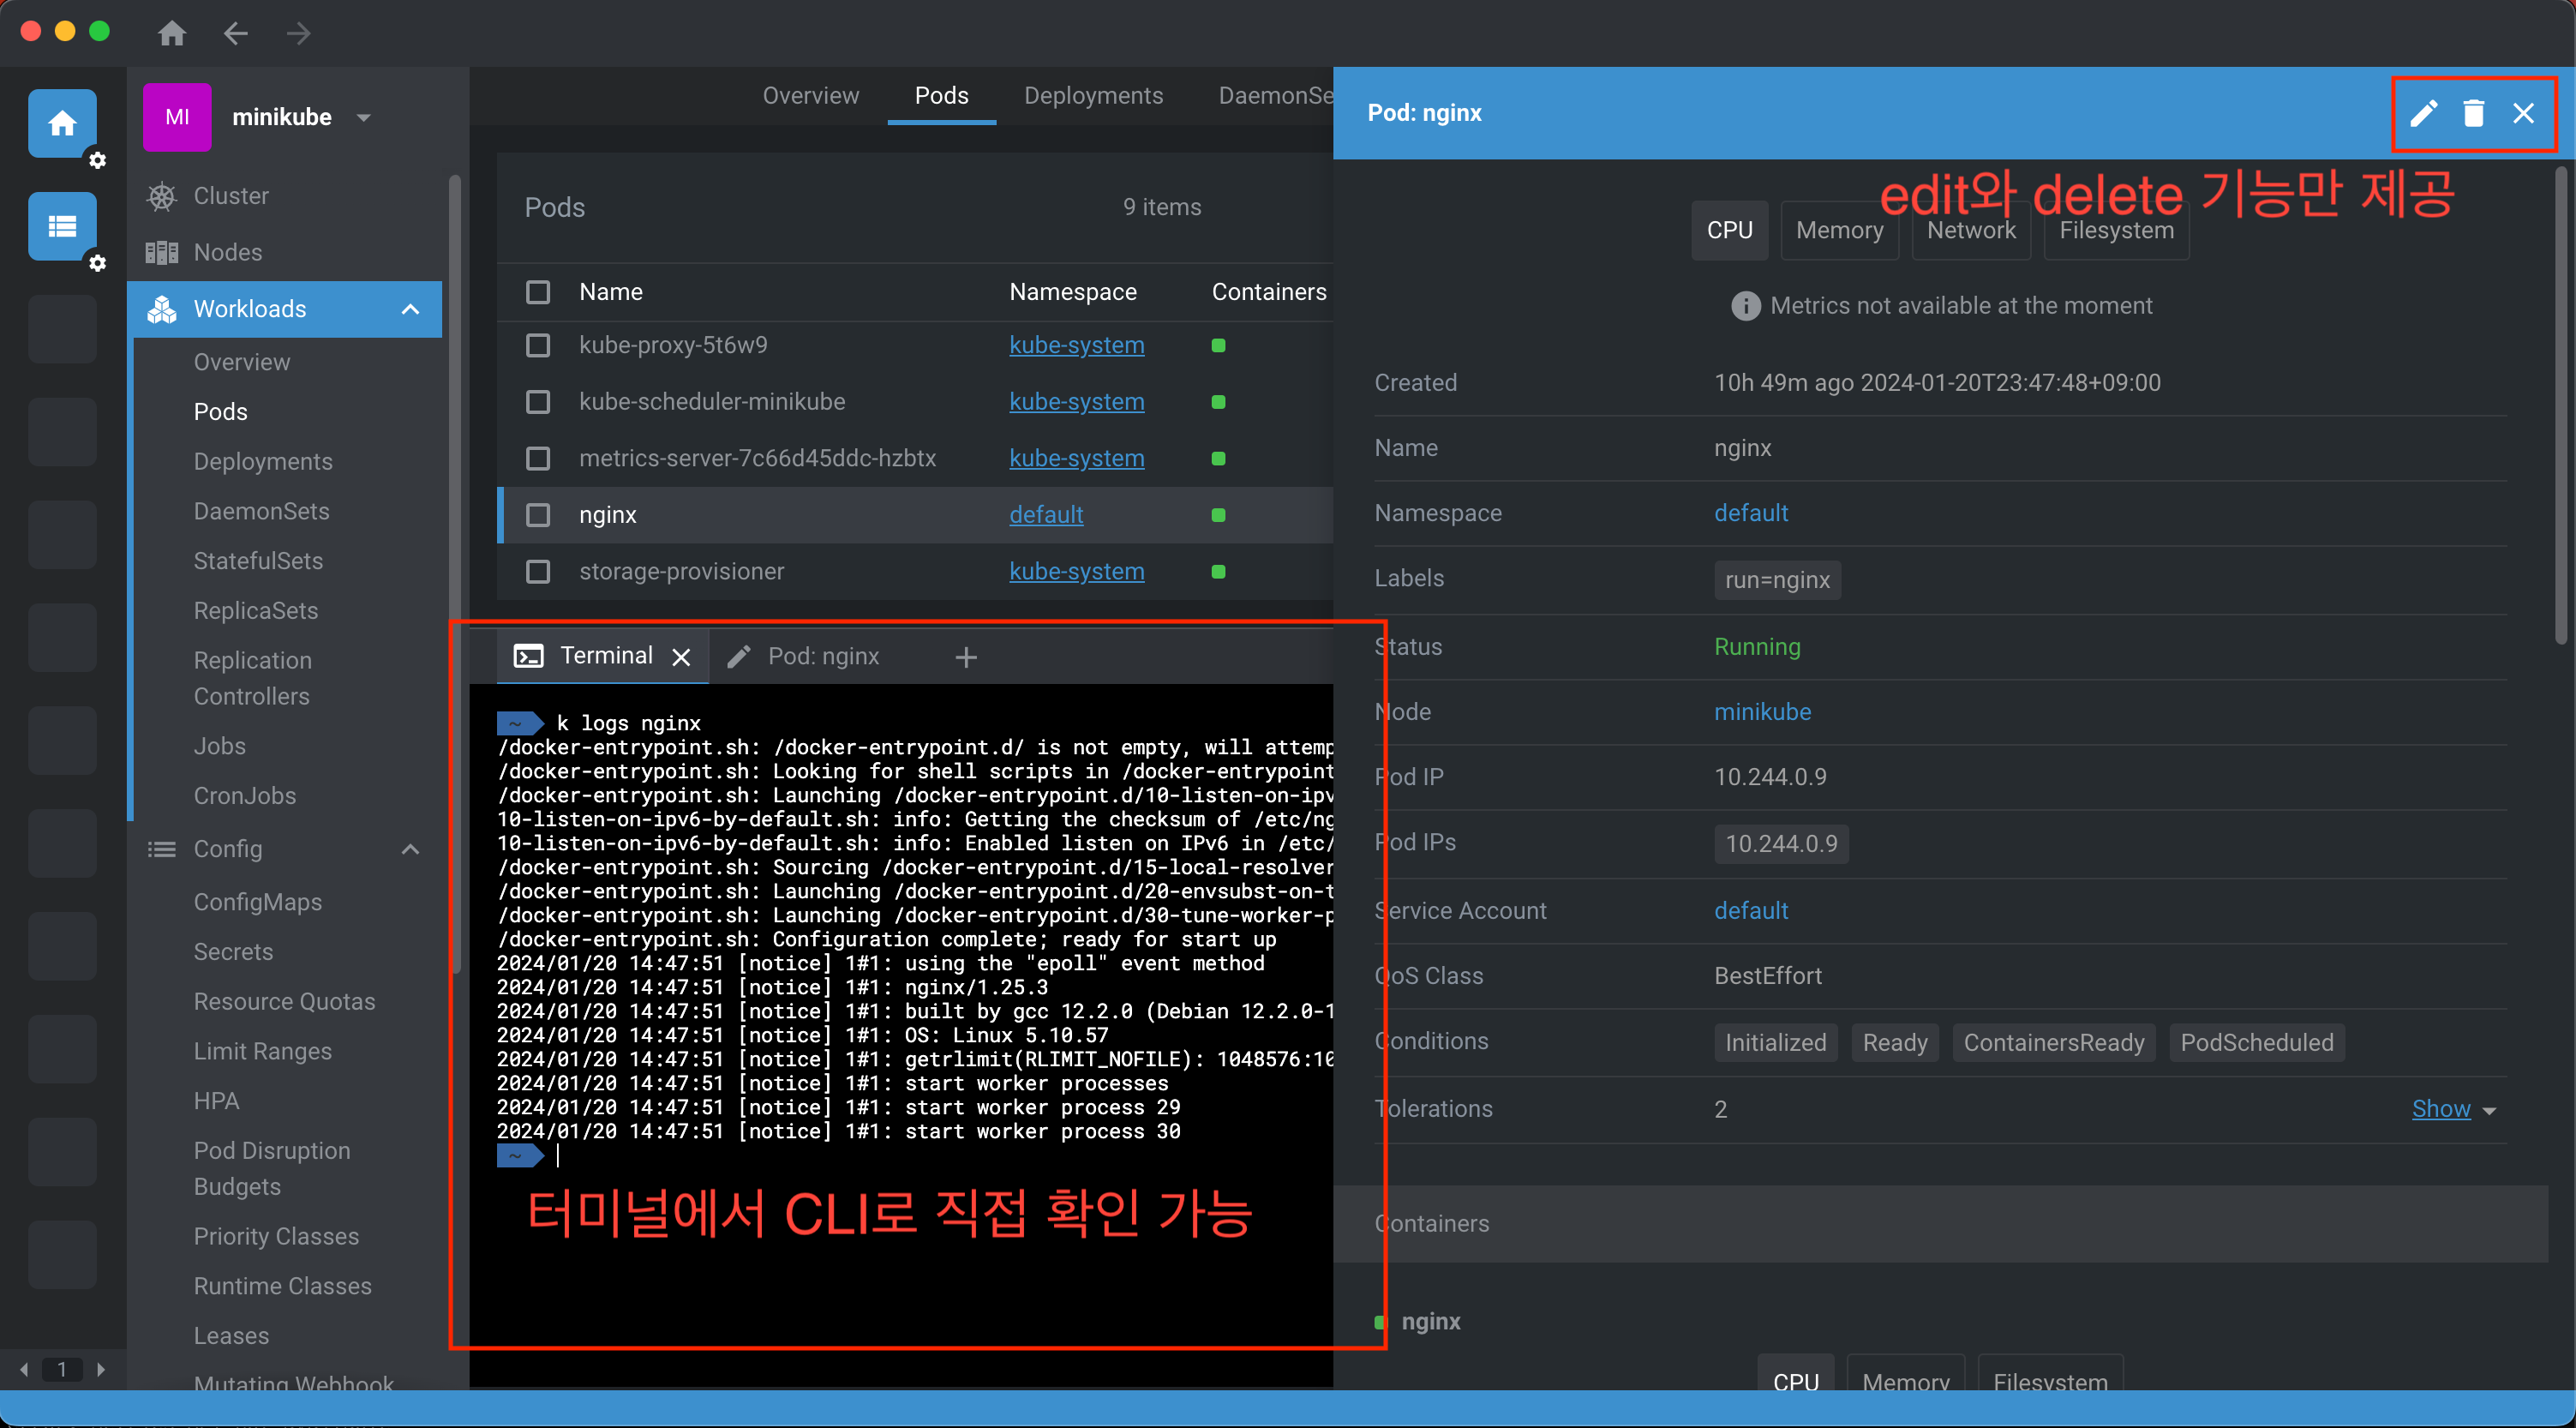Toggle the select-all pods header checkbox

click(538, 292)
